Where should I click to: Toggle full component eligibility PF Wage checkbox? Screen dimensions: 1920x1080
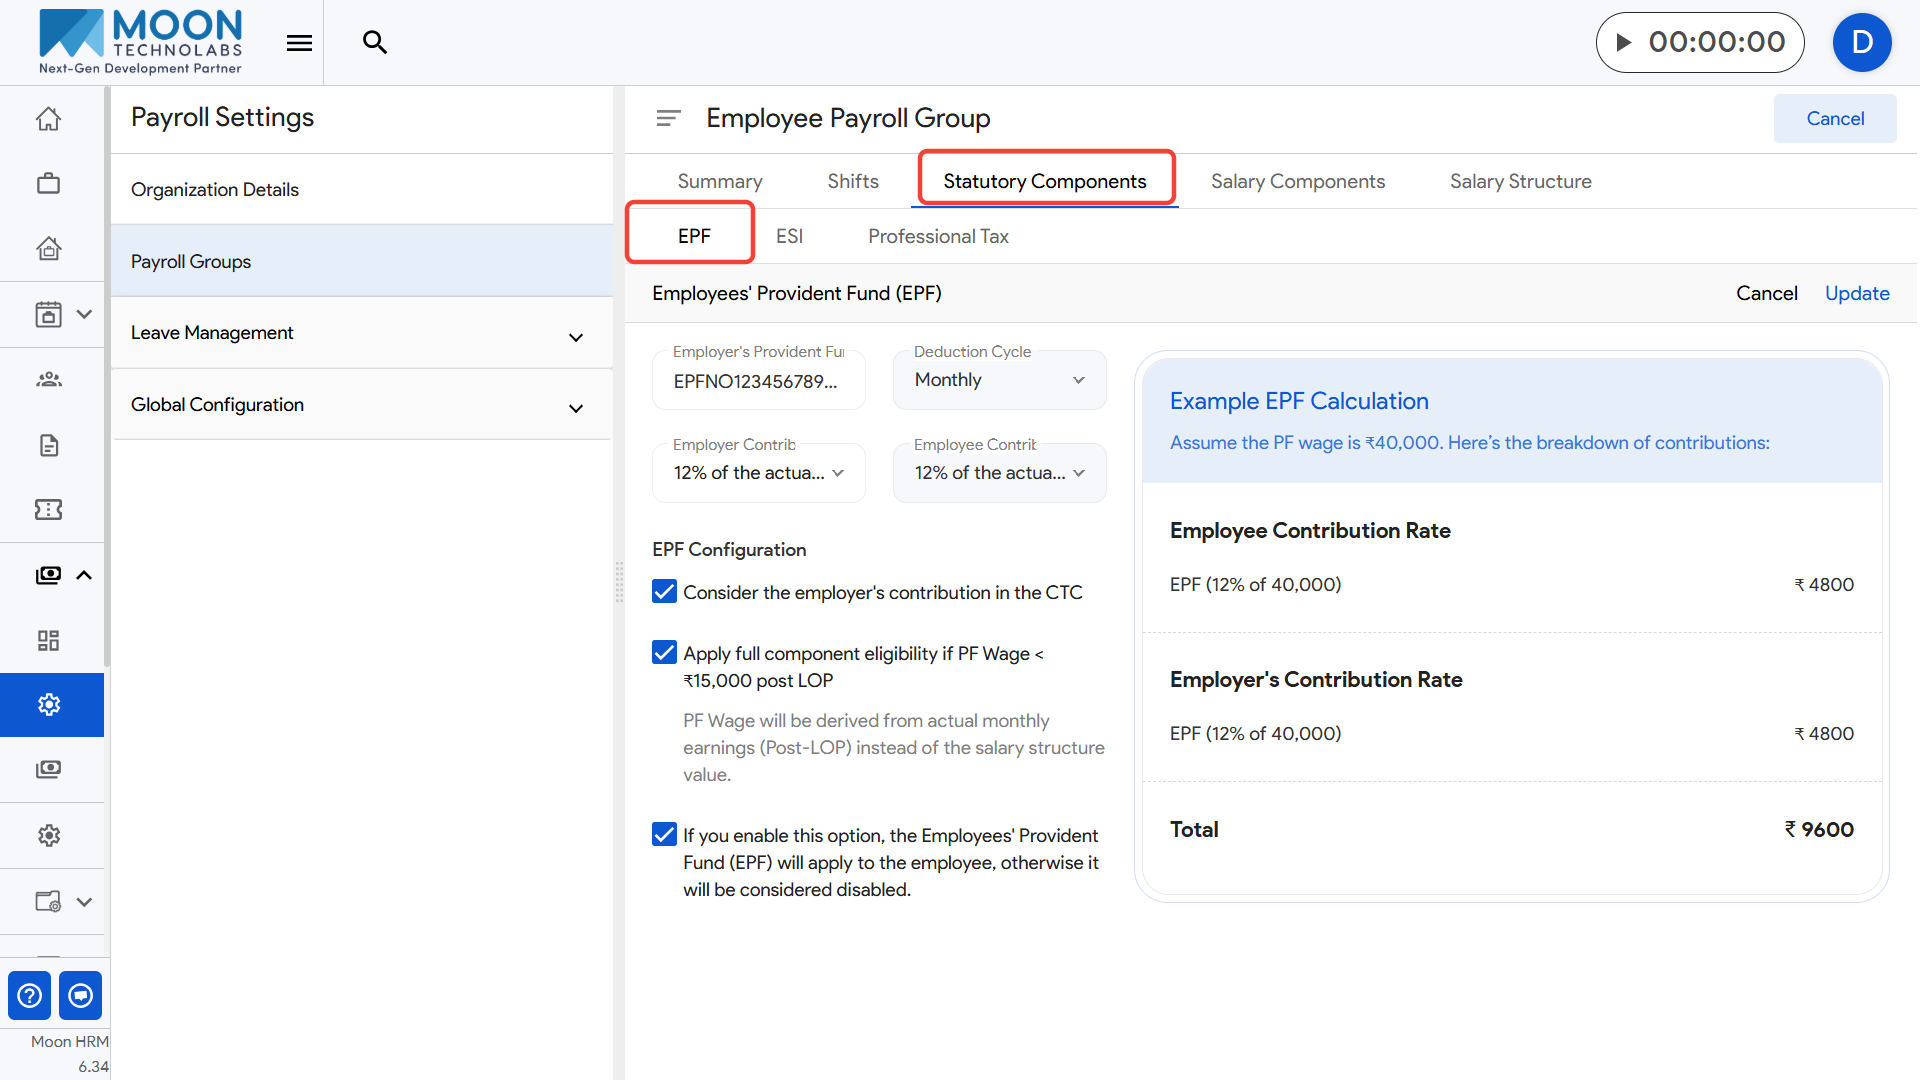(x=664, y=653)
